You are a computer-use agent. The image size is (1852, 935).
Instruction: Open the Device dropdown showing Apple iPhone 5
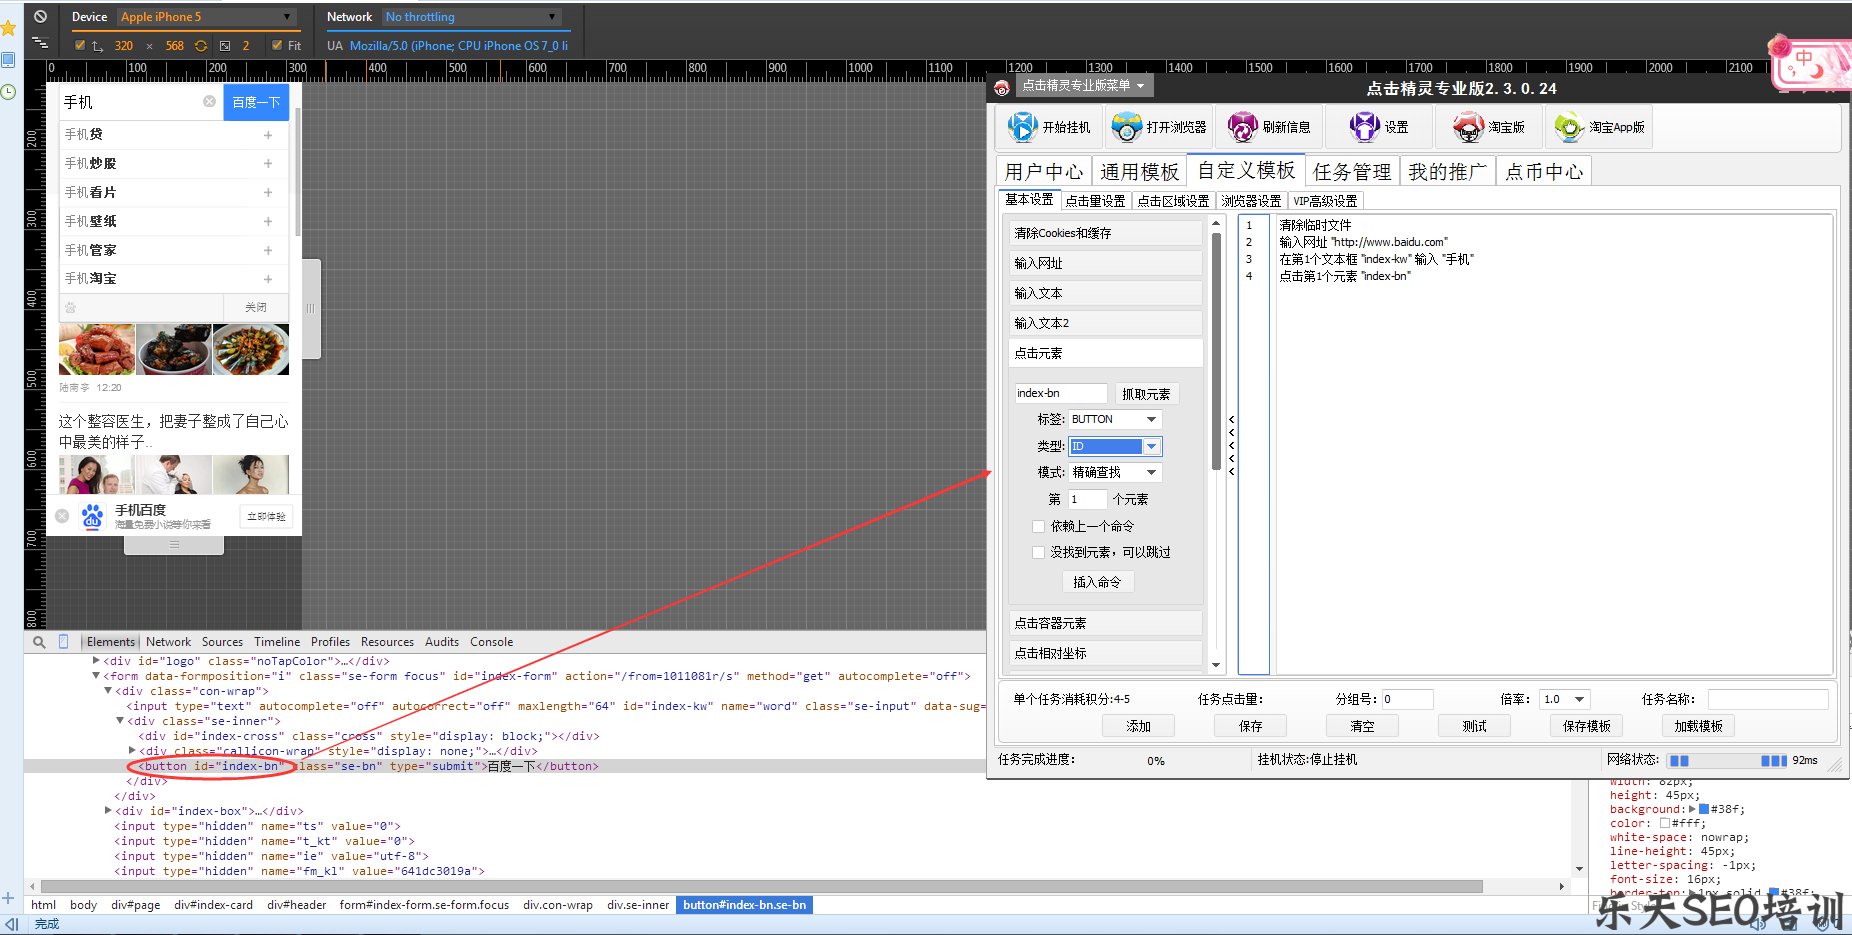207,17
